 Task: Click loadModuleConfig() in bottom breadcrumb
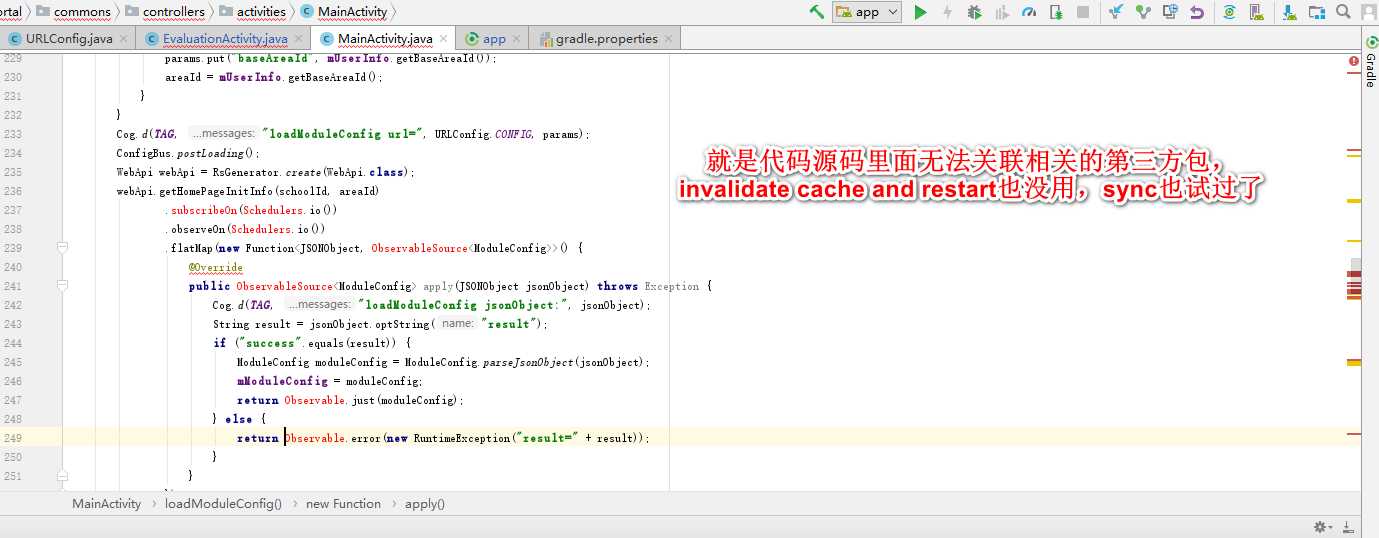click(x=223, y=503)
